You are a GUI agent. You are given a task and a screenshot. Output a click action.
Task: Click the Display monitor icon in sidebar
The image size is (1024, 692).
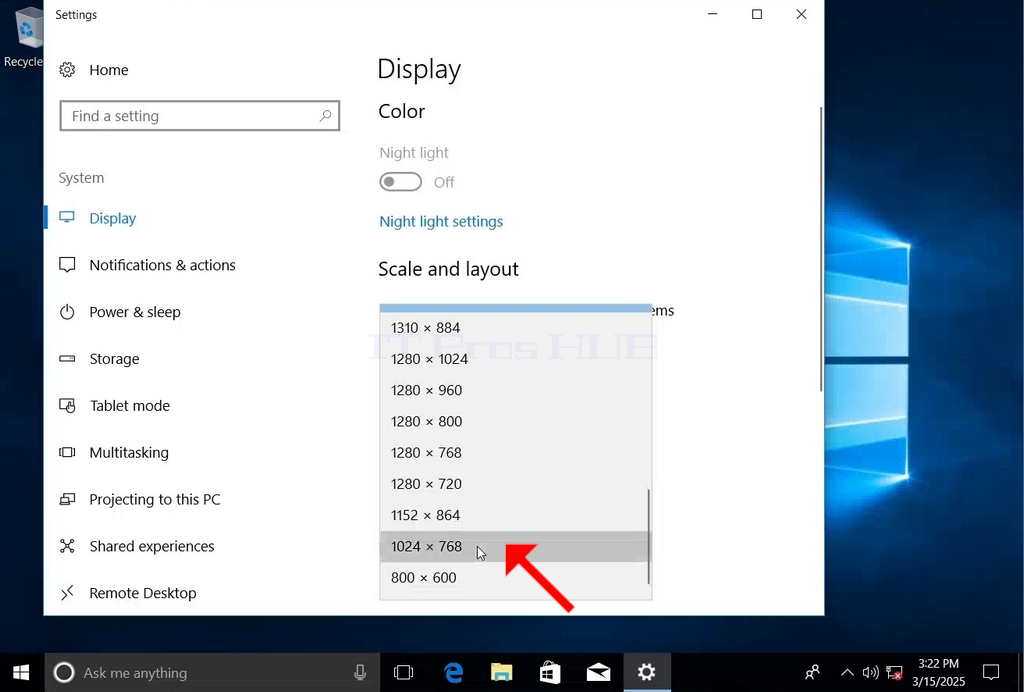(x=67, y=218)
